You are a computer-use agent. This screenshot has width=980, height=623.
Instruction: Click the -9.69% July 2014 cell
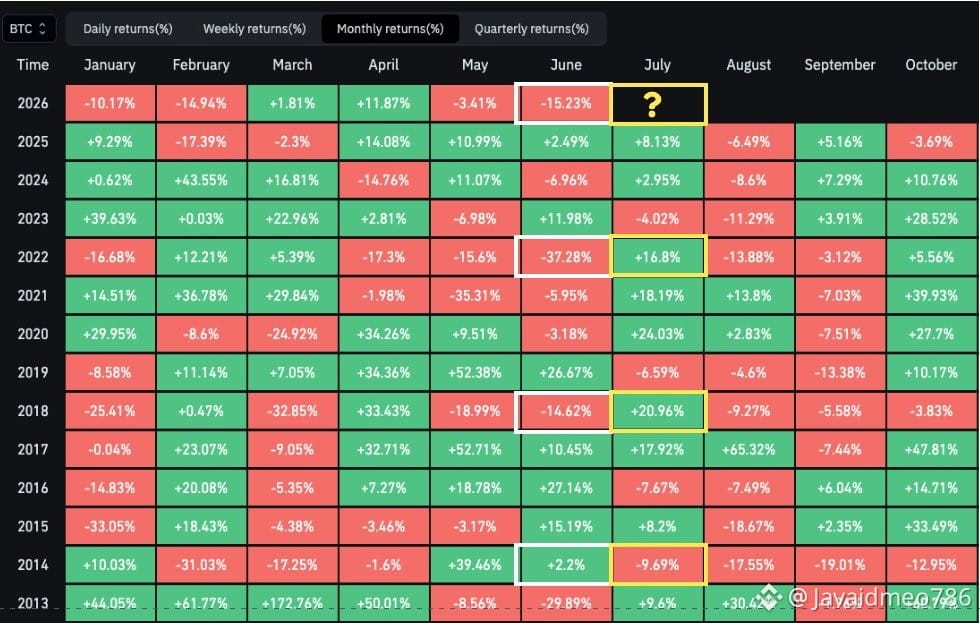(x=658, y=565)
